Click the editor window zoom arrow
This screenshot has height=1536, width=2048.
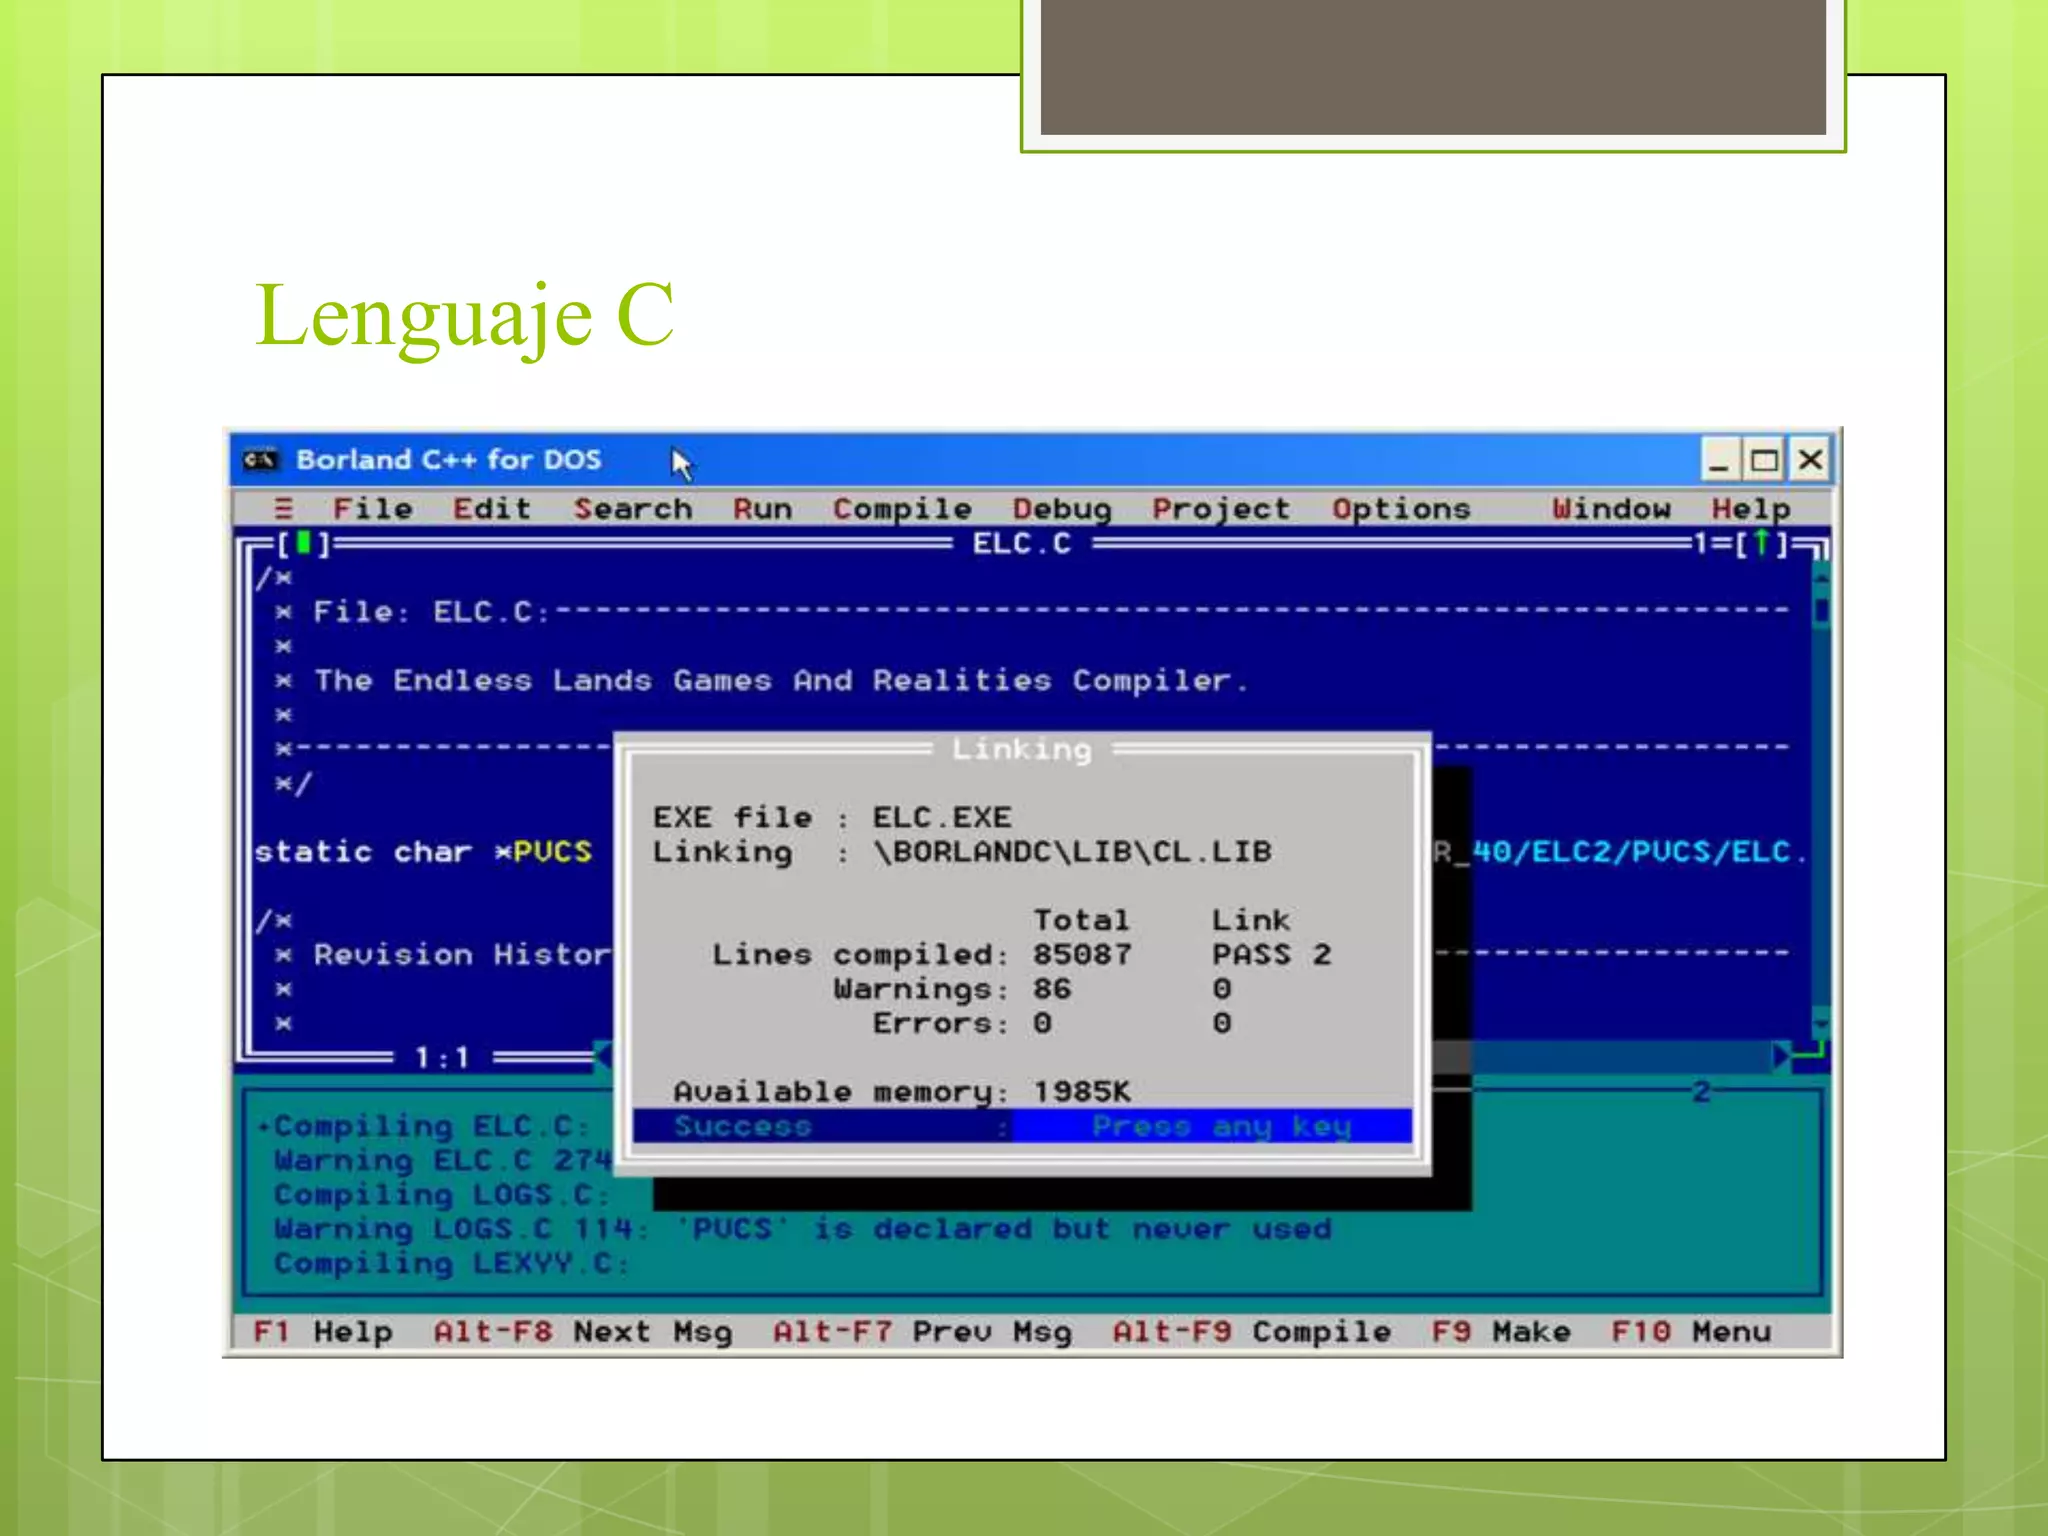click(x=1761, y=544)
